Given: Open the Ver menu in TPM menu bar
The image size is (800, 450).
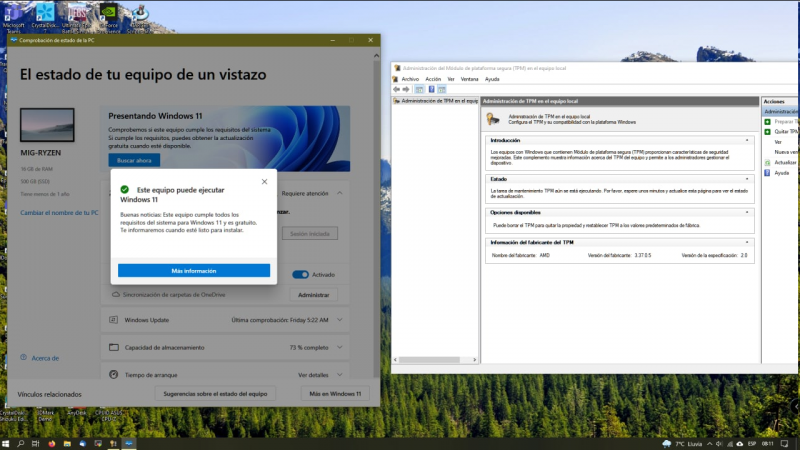Looking at the screenshot, I should [451, 79].
